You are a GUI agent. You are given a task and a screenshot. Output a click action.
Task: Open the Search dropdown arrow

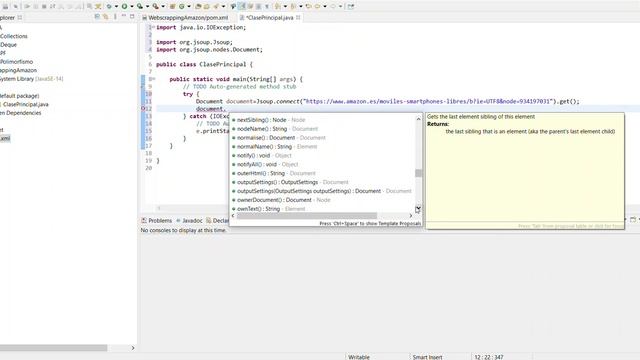223,7
